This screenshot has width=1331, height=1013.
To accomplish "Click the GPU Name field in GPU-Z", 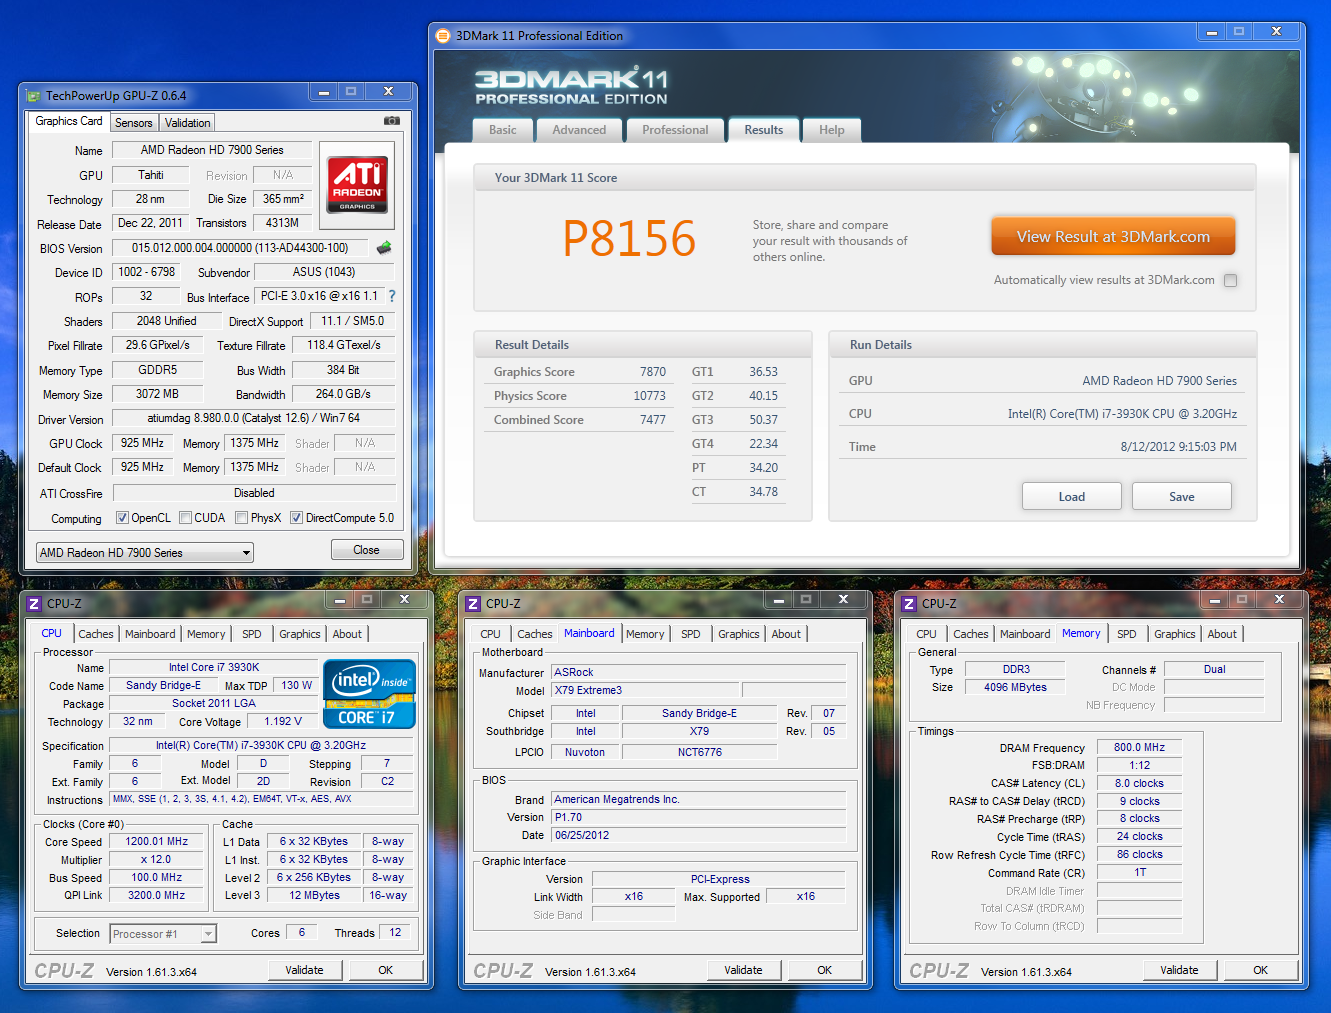I will (212, 150).
